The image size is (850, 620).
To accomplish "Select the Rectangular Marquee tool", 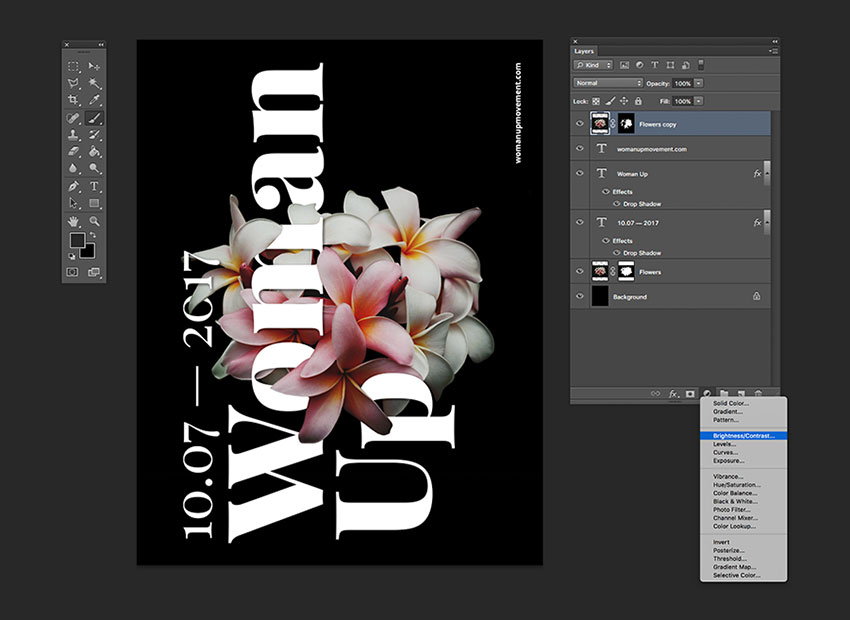I will click(73, 66).
